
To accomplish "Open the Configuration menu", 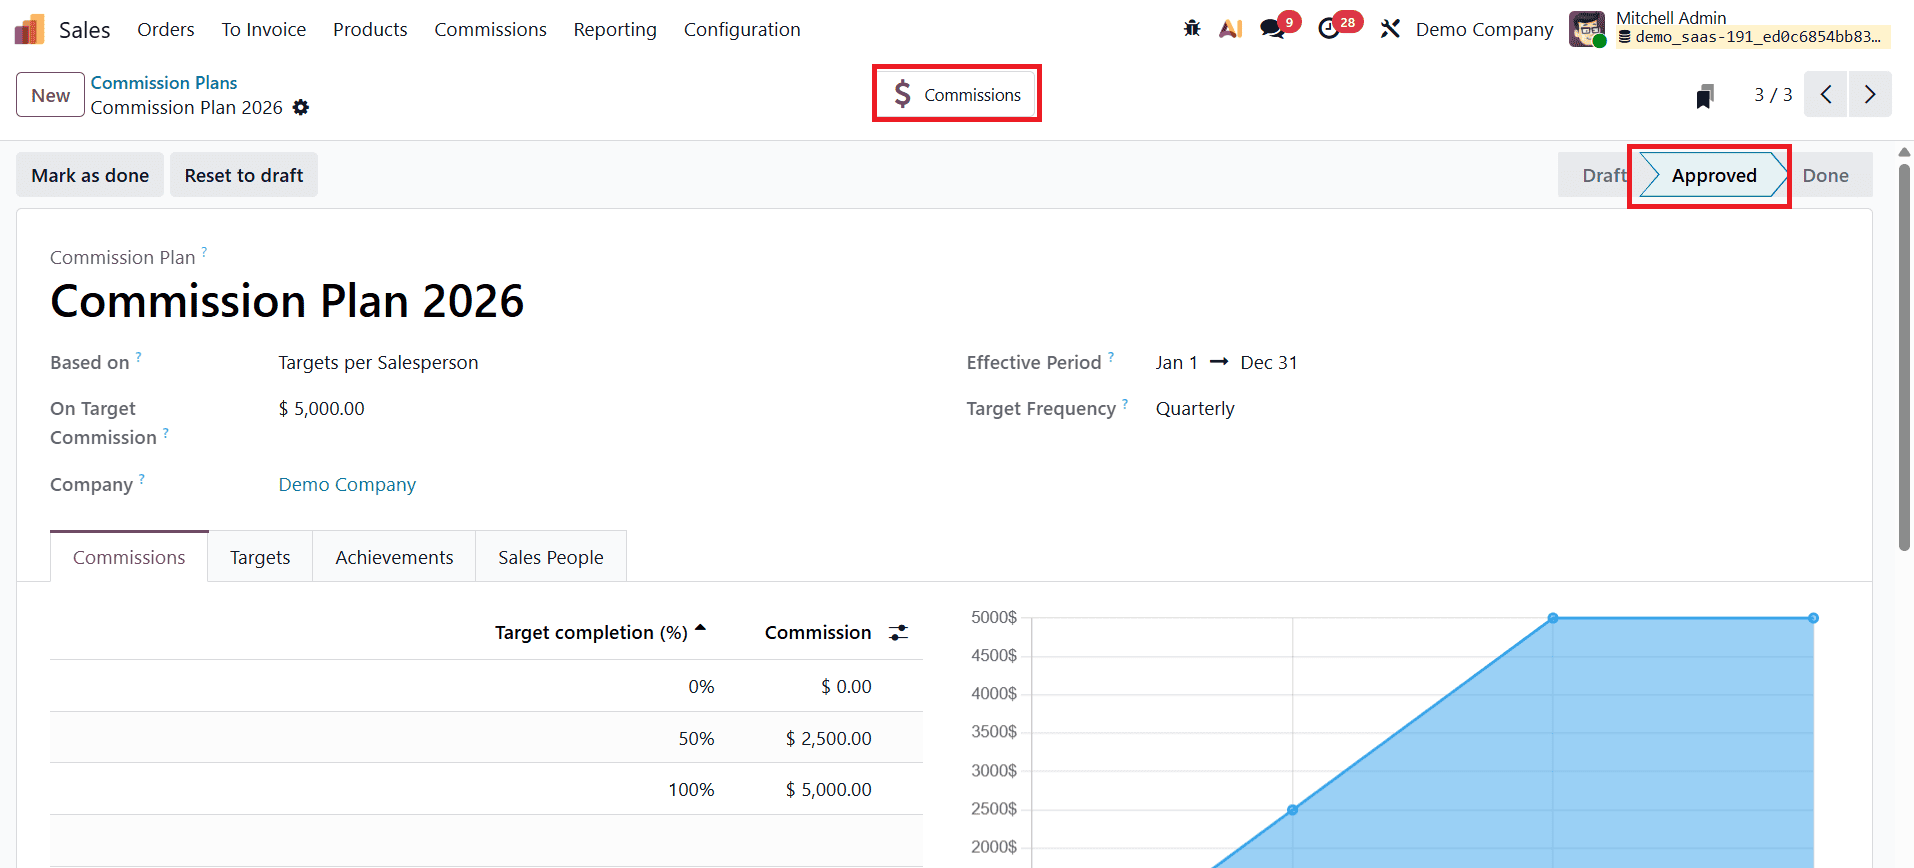I will [742, 29].
